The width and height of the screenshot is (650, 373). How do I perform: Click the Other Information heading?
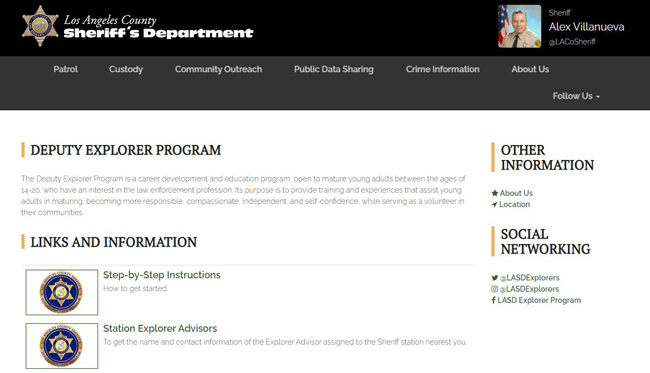click(547, 157)
